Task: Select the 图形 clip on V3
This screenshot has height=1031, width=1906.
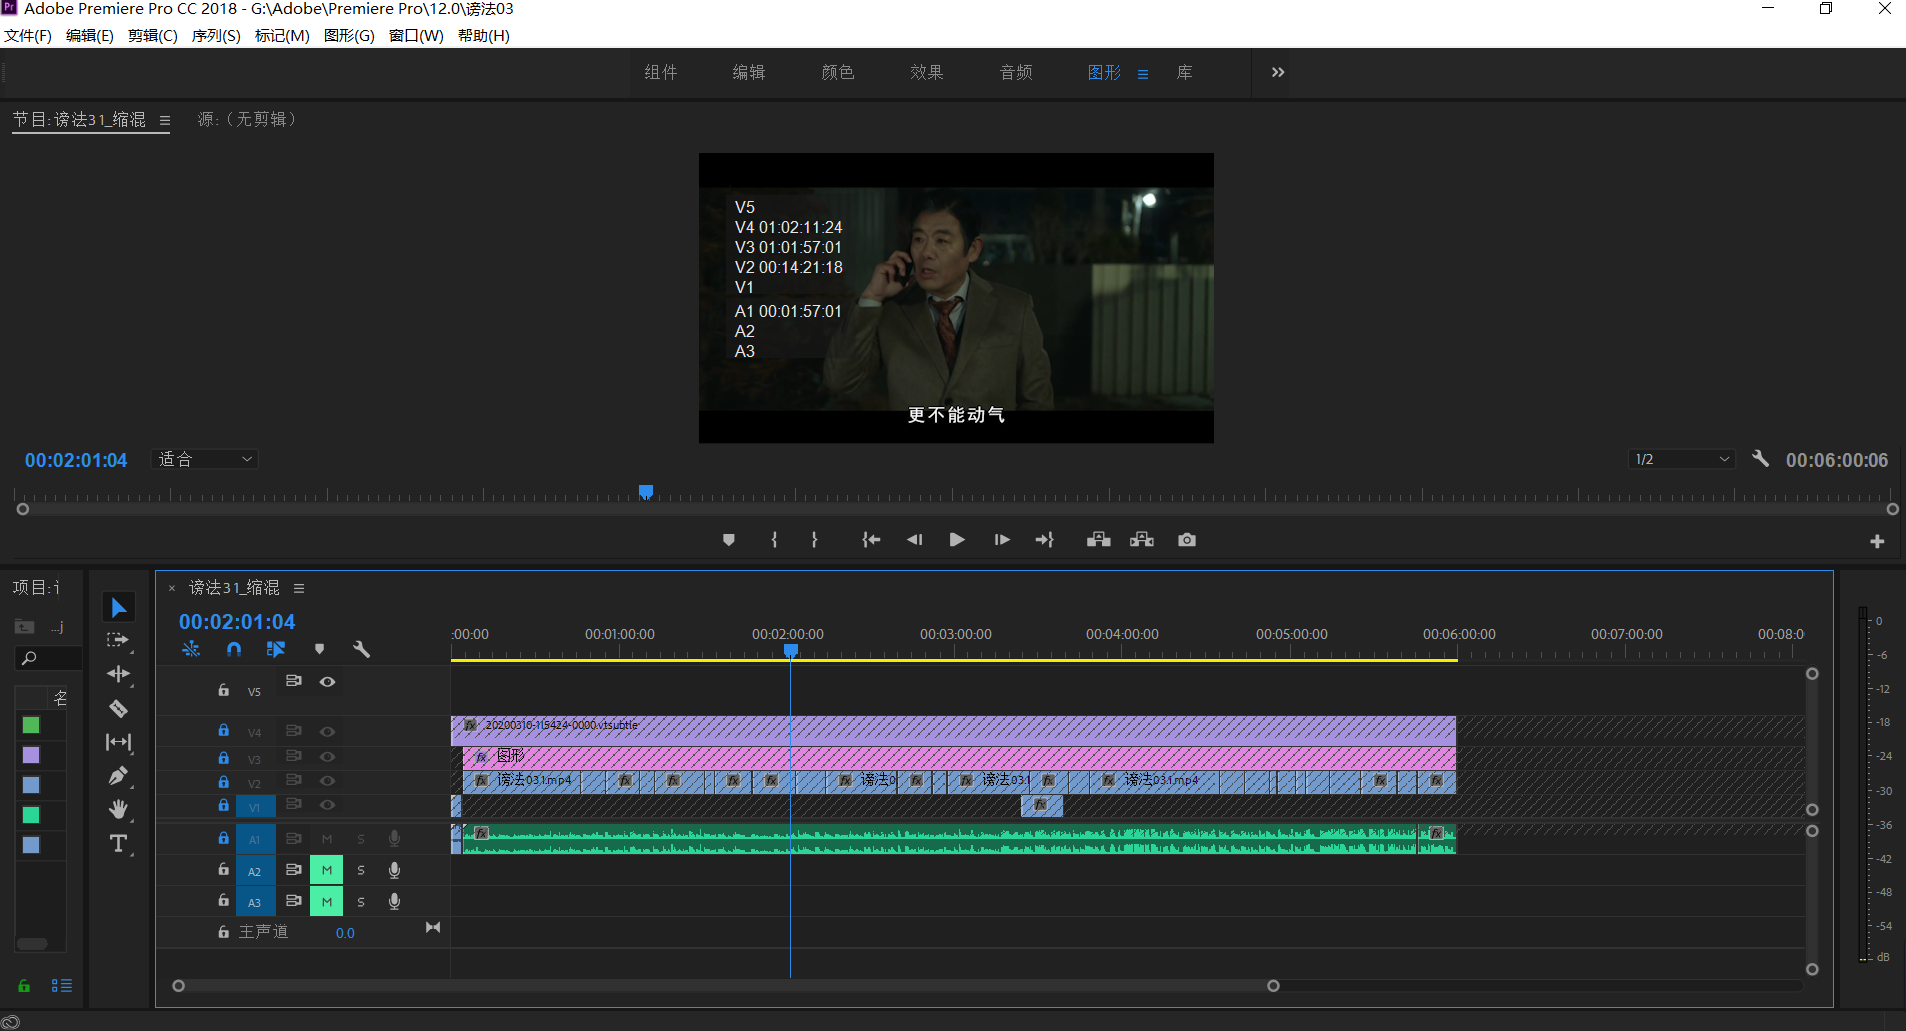Action: tap(958, 757)
